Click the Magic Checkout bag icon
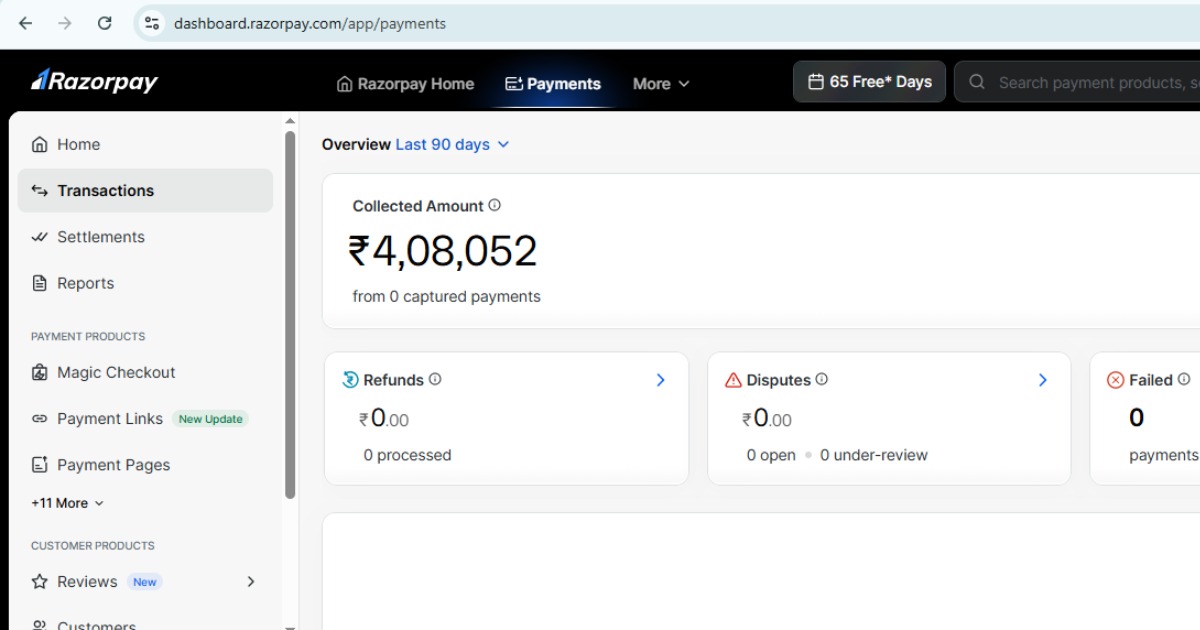 [x=40, y=372]
